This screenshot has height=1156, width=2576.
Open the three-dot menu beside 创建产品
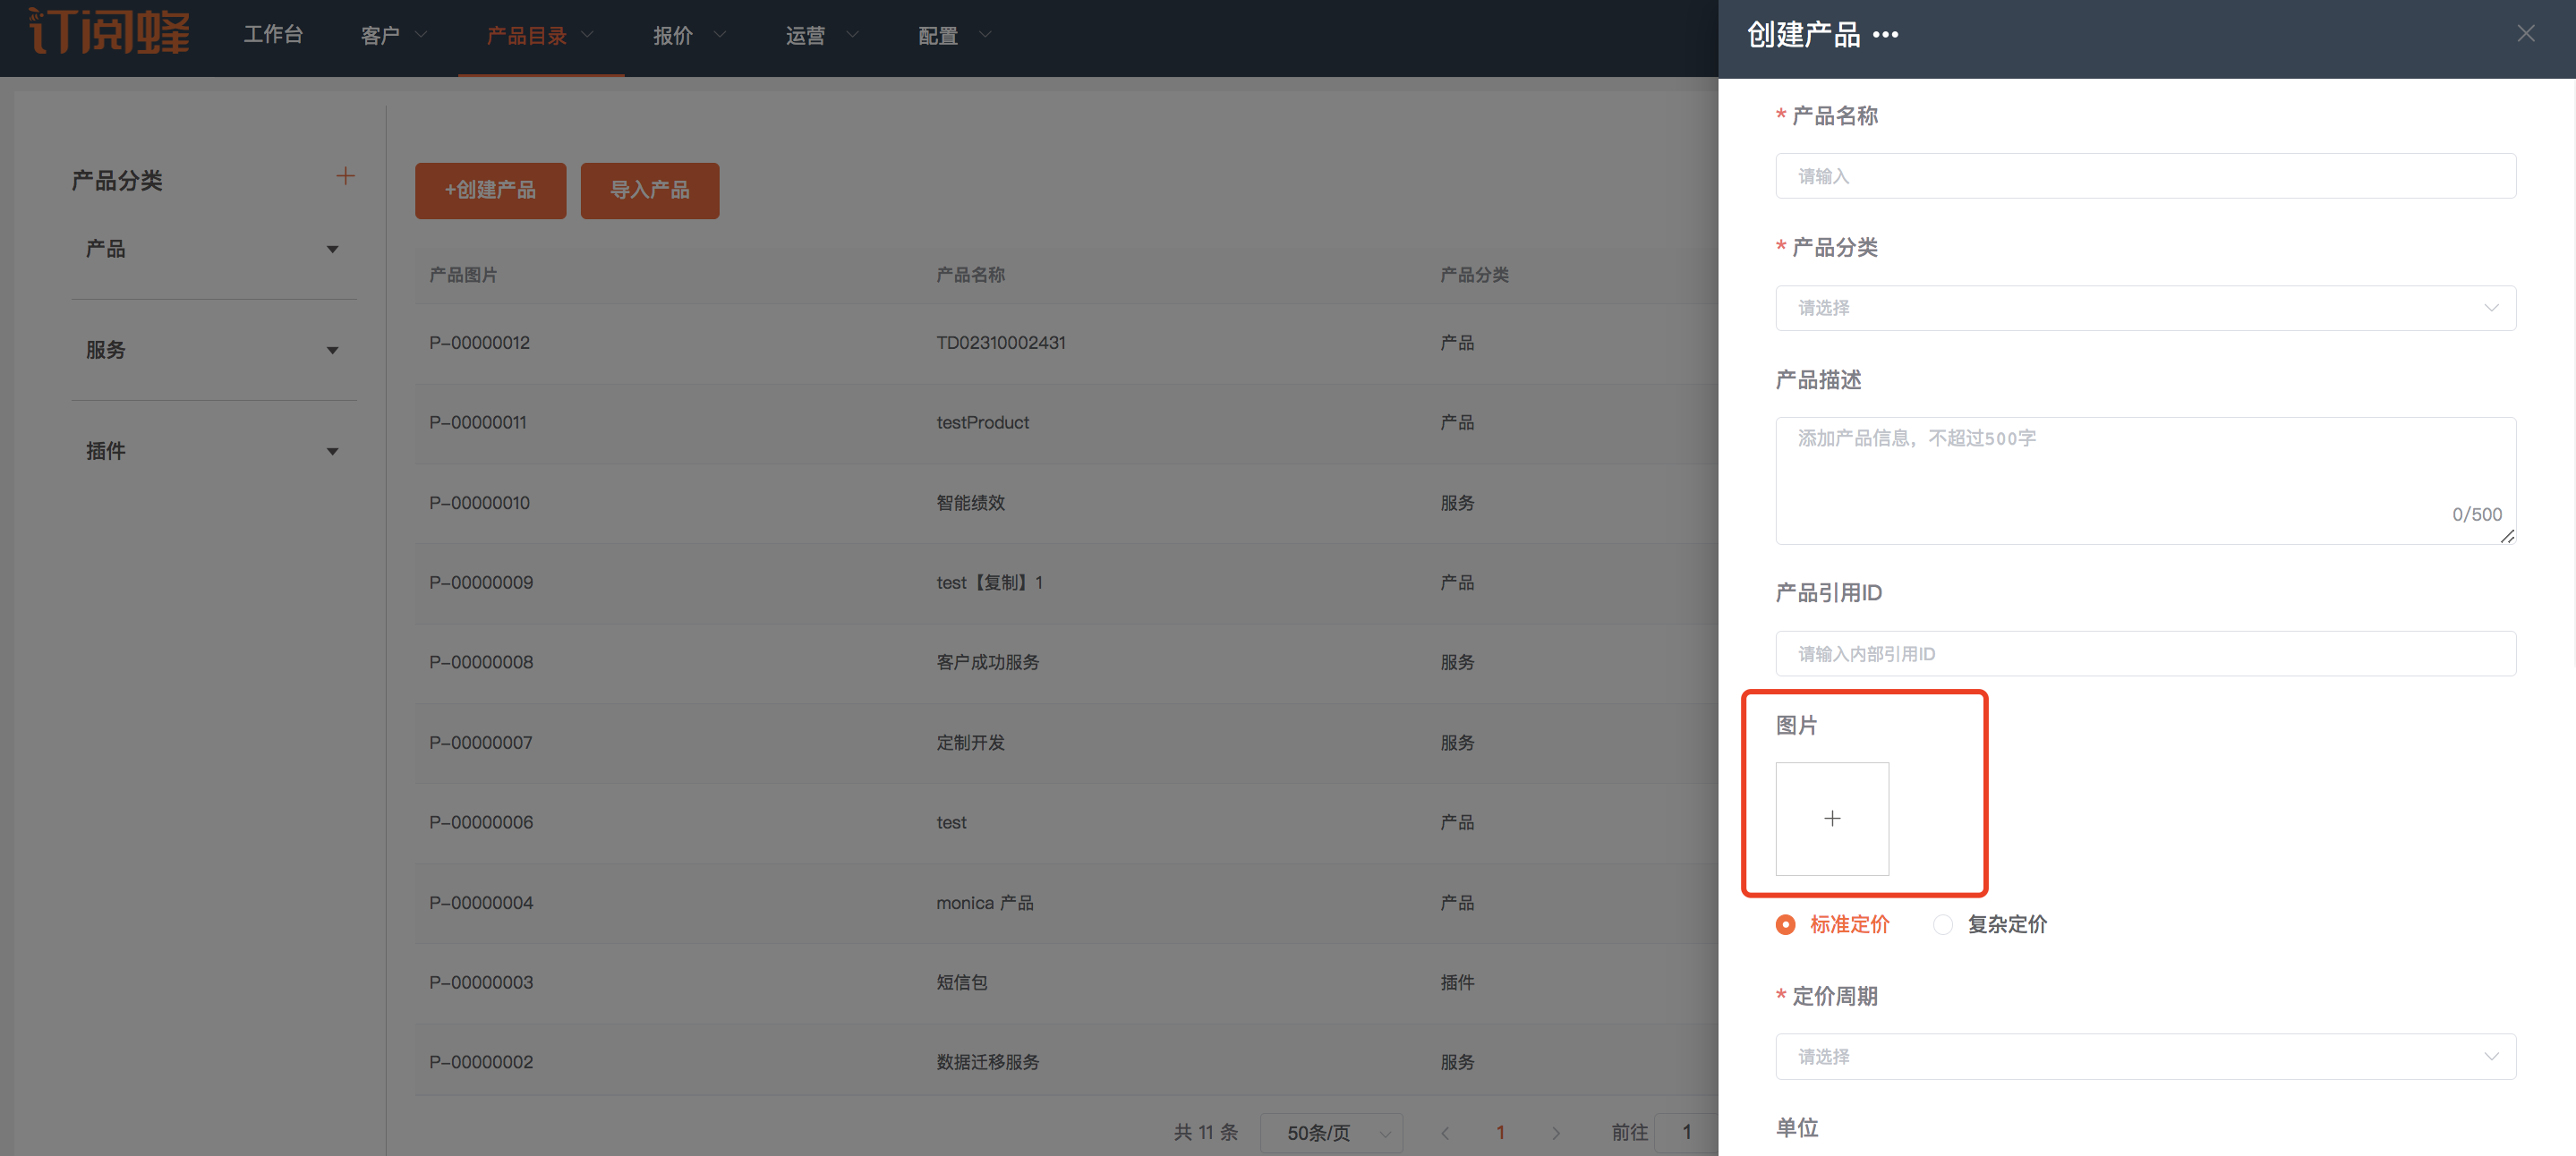click(1885, 35)
